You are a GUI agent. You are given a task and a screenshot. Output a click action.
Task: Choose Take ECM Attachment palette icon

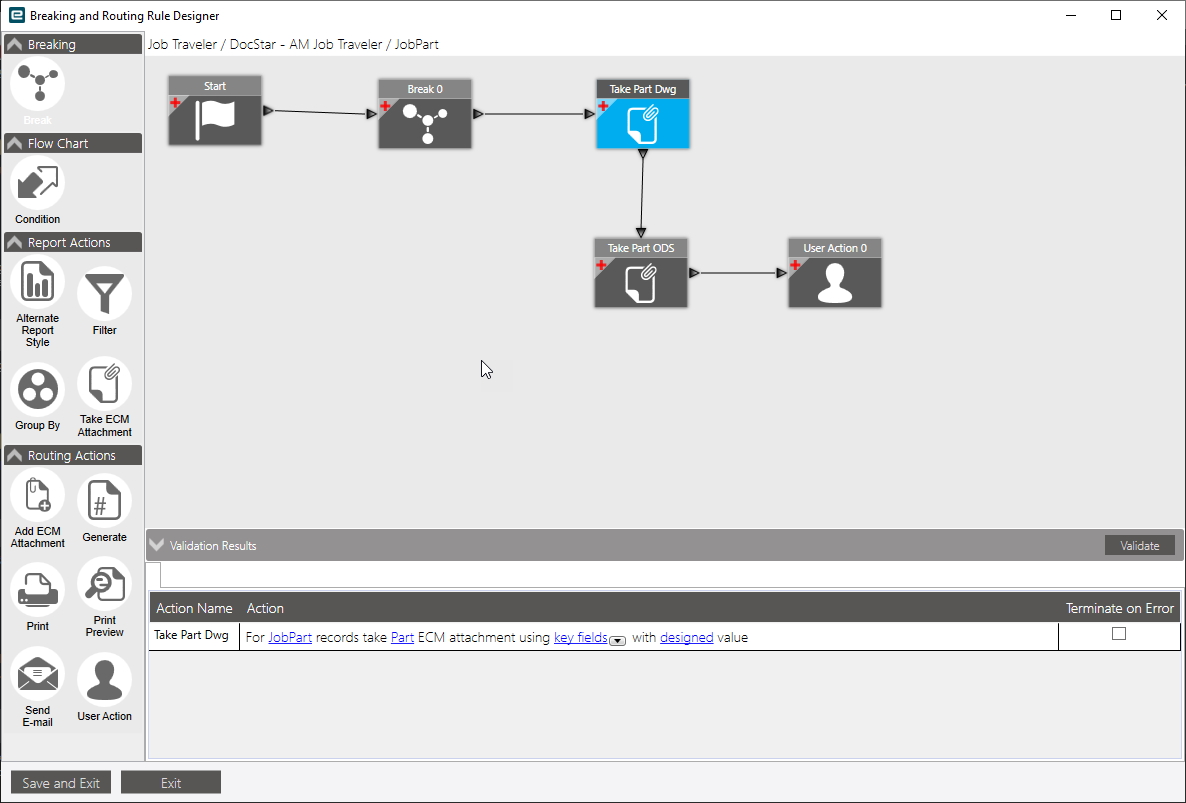click(x=104, y=384)
